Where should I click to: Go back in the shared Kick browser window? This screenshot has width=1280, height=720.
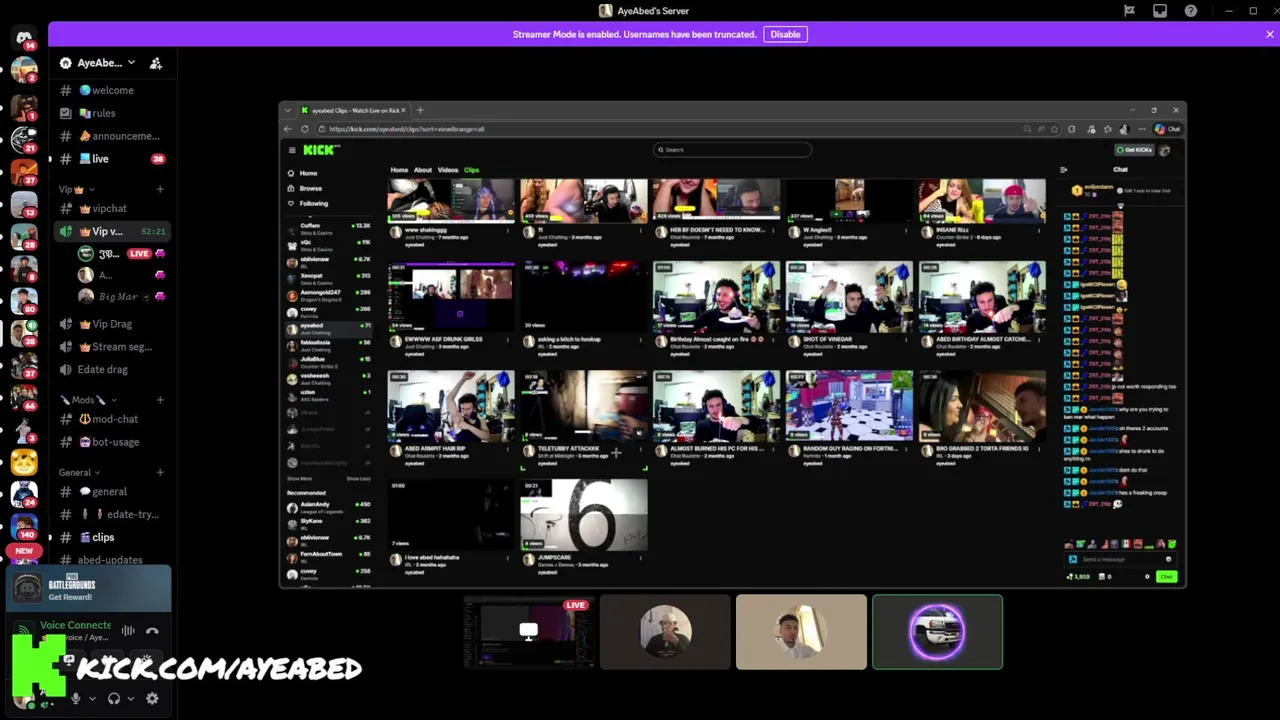click(x=288, y=129)
